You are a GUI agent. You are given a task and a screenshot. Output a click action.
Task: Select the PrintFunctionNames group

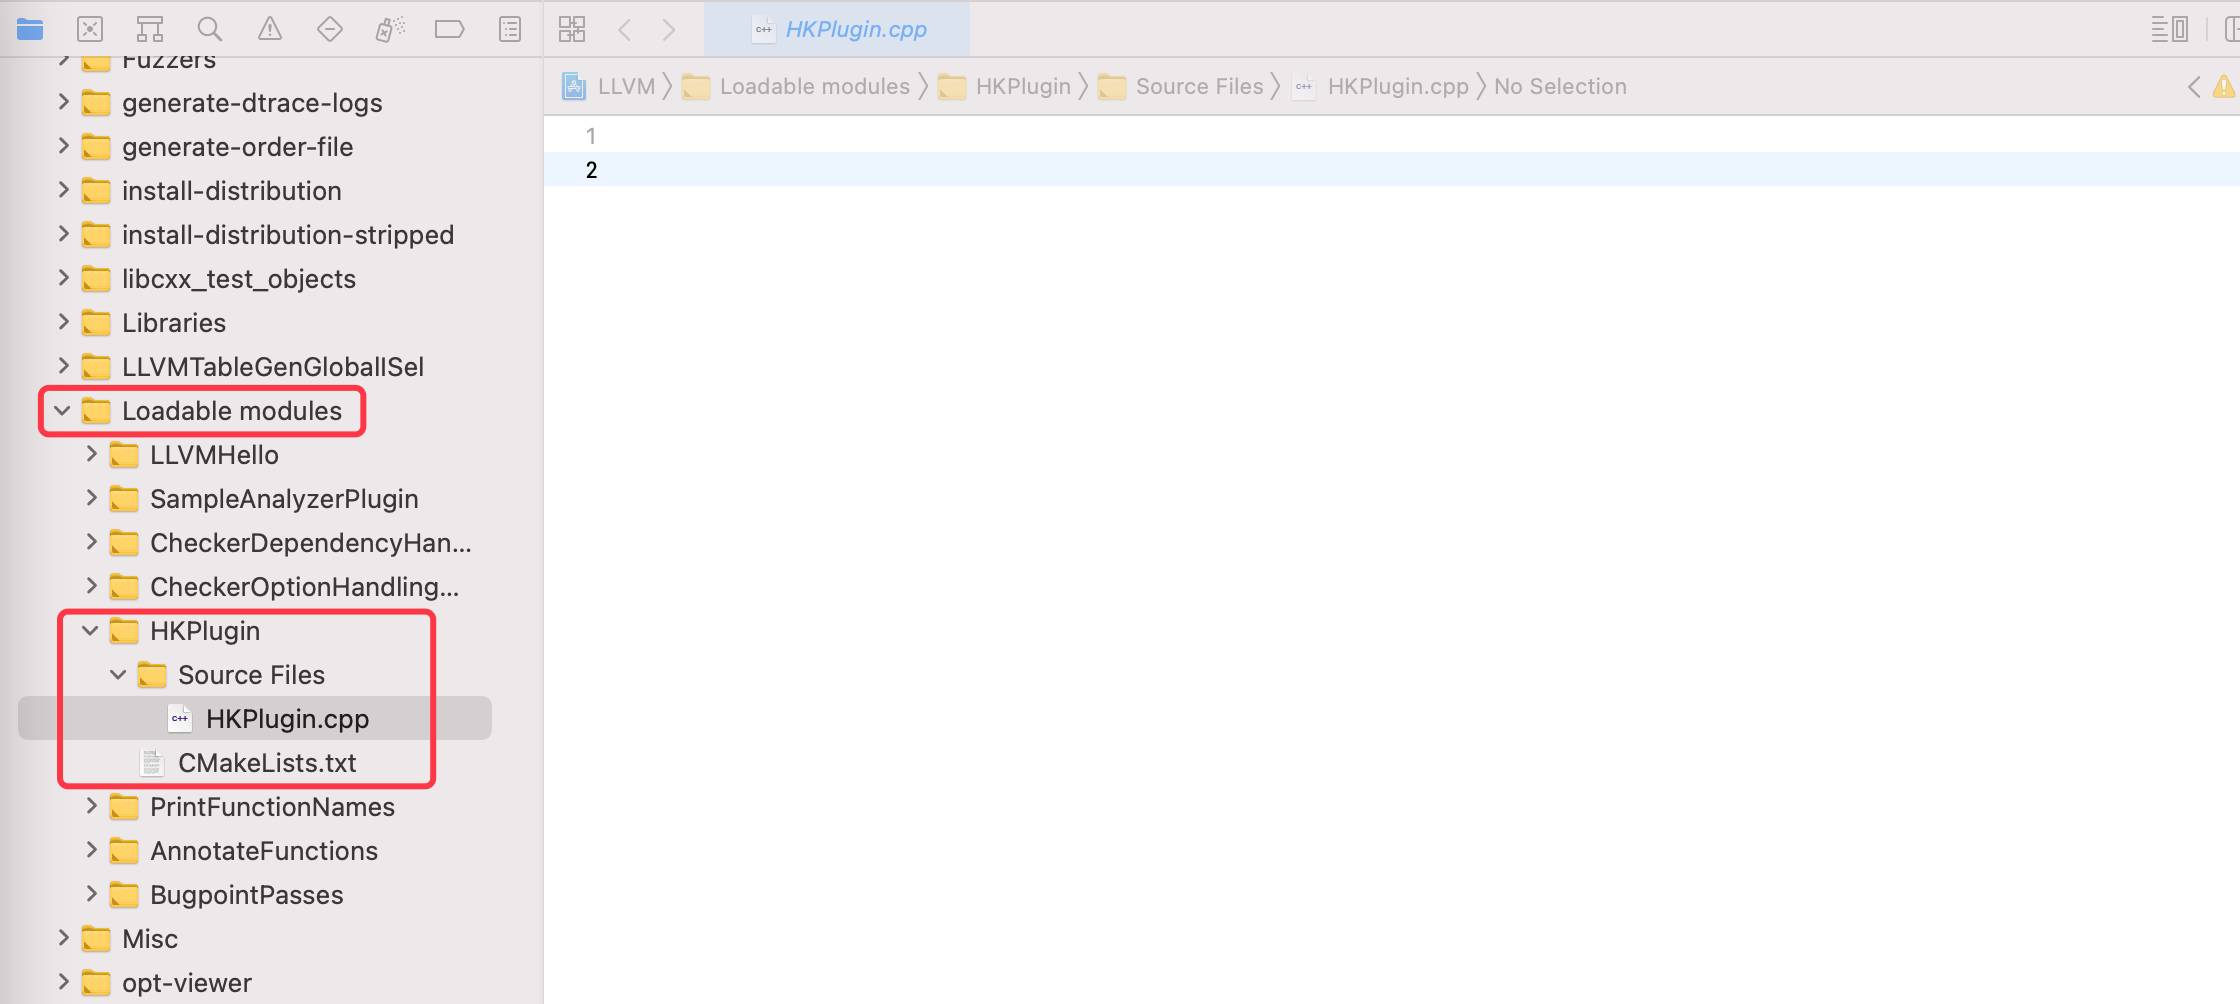pos(272,807)
